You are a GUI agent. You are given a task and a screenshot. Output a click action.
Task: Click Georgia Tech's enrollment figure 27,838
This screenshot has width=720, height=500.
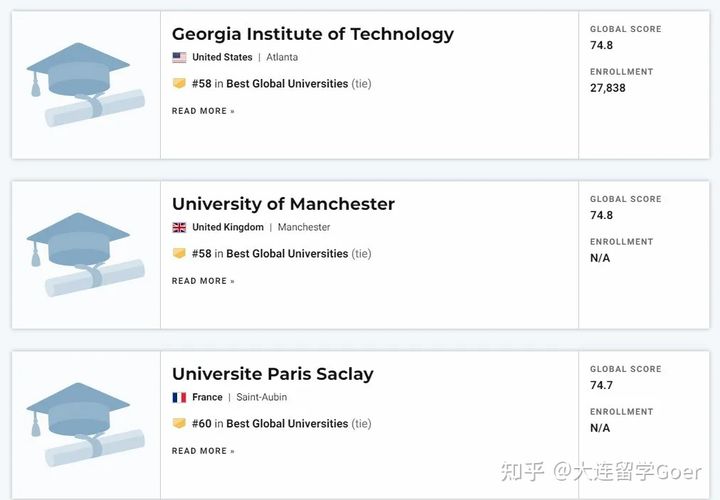tap(608, 88)
